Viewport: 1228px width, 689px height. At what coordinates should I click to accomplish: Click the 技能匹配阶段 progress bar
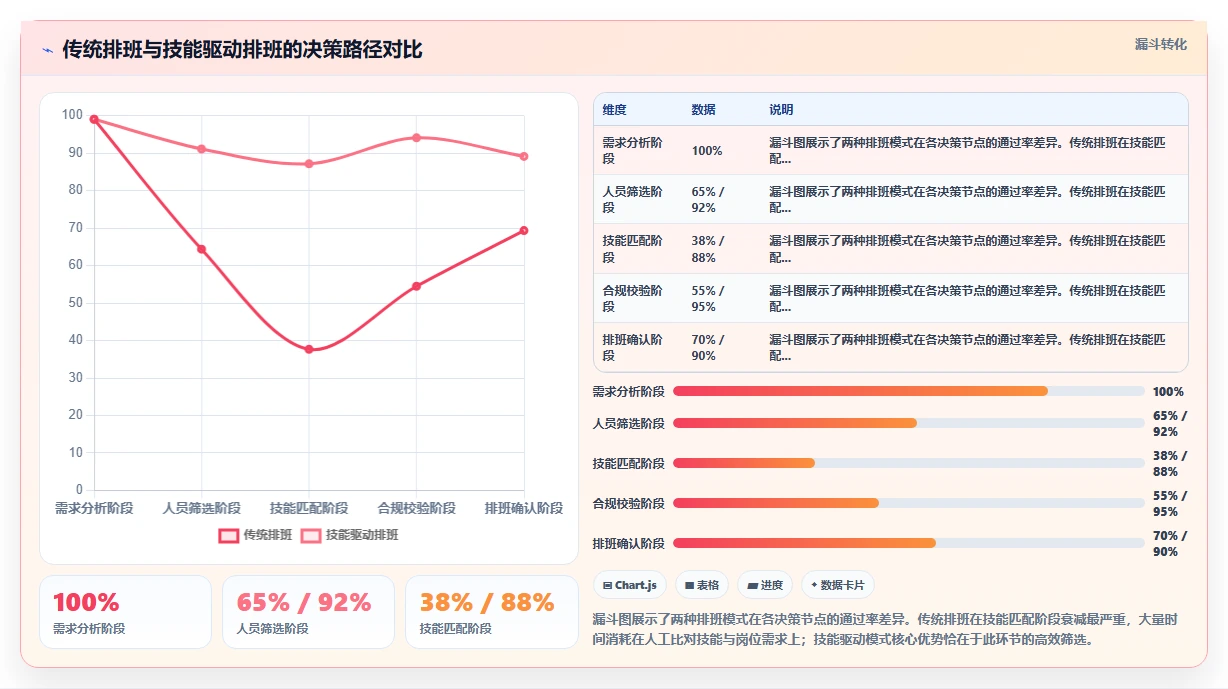[908, 463]
